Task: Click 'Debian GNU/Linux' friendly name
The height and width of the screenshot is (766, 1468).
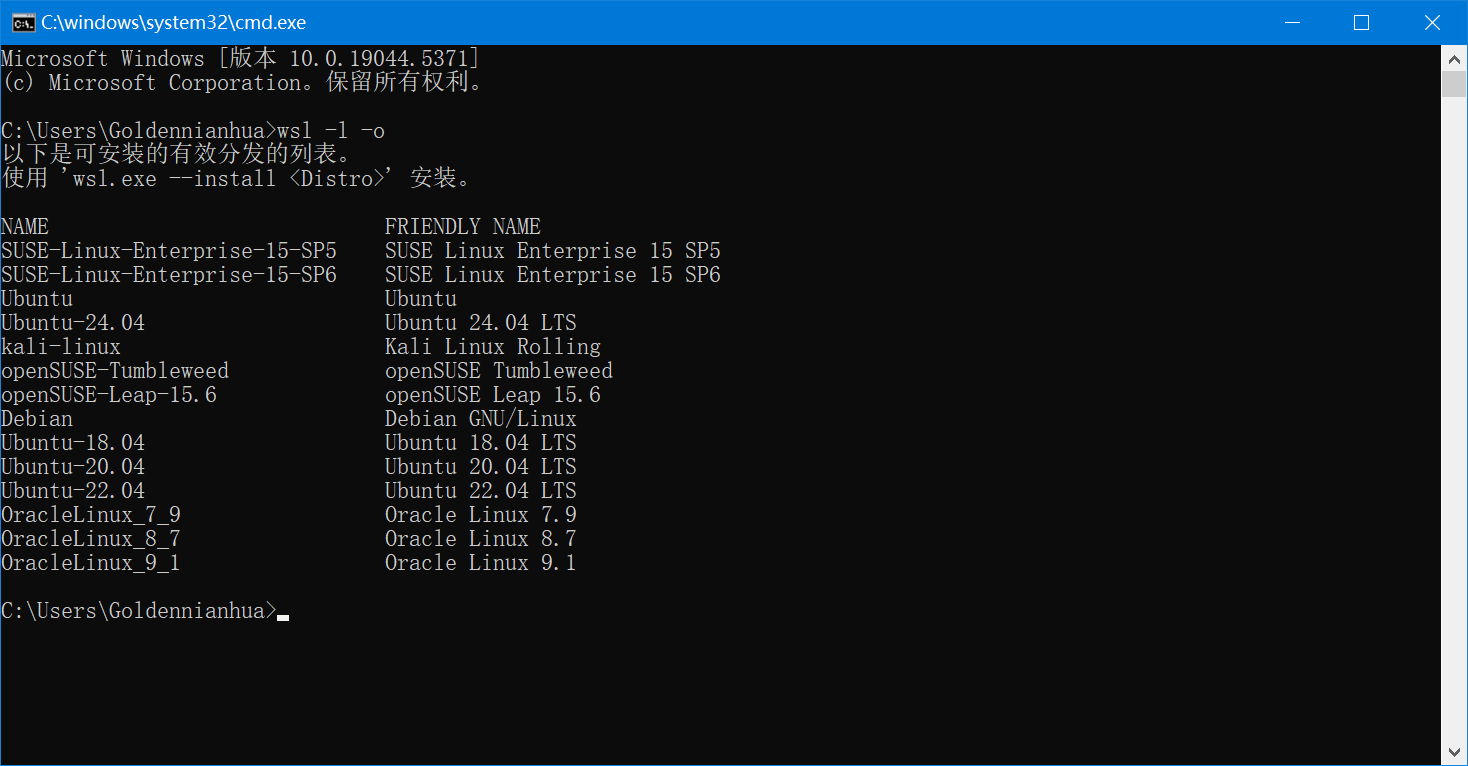Action: (481, 419)
